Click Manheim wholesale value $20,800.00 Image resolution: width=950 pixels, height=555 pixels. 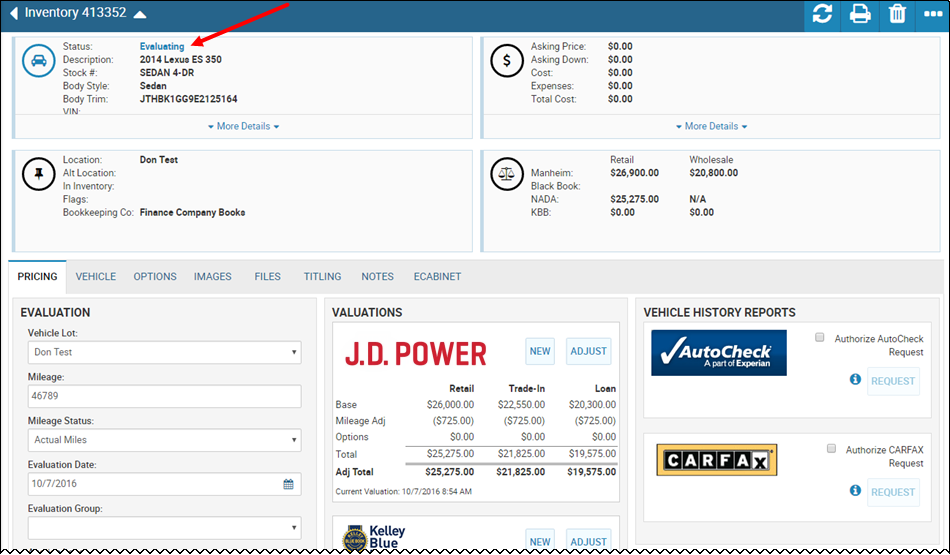coord(714,173)
